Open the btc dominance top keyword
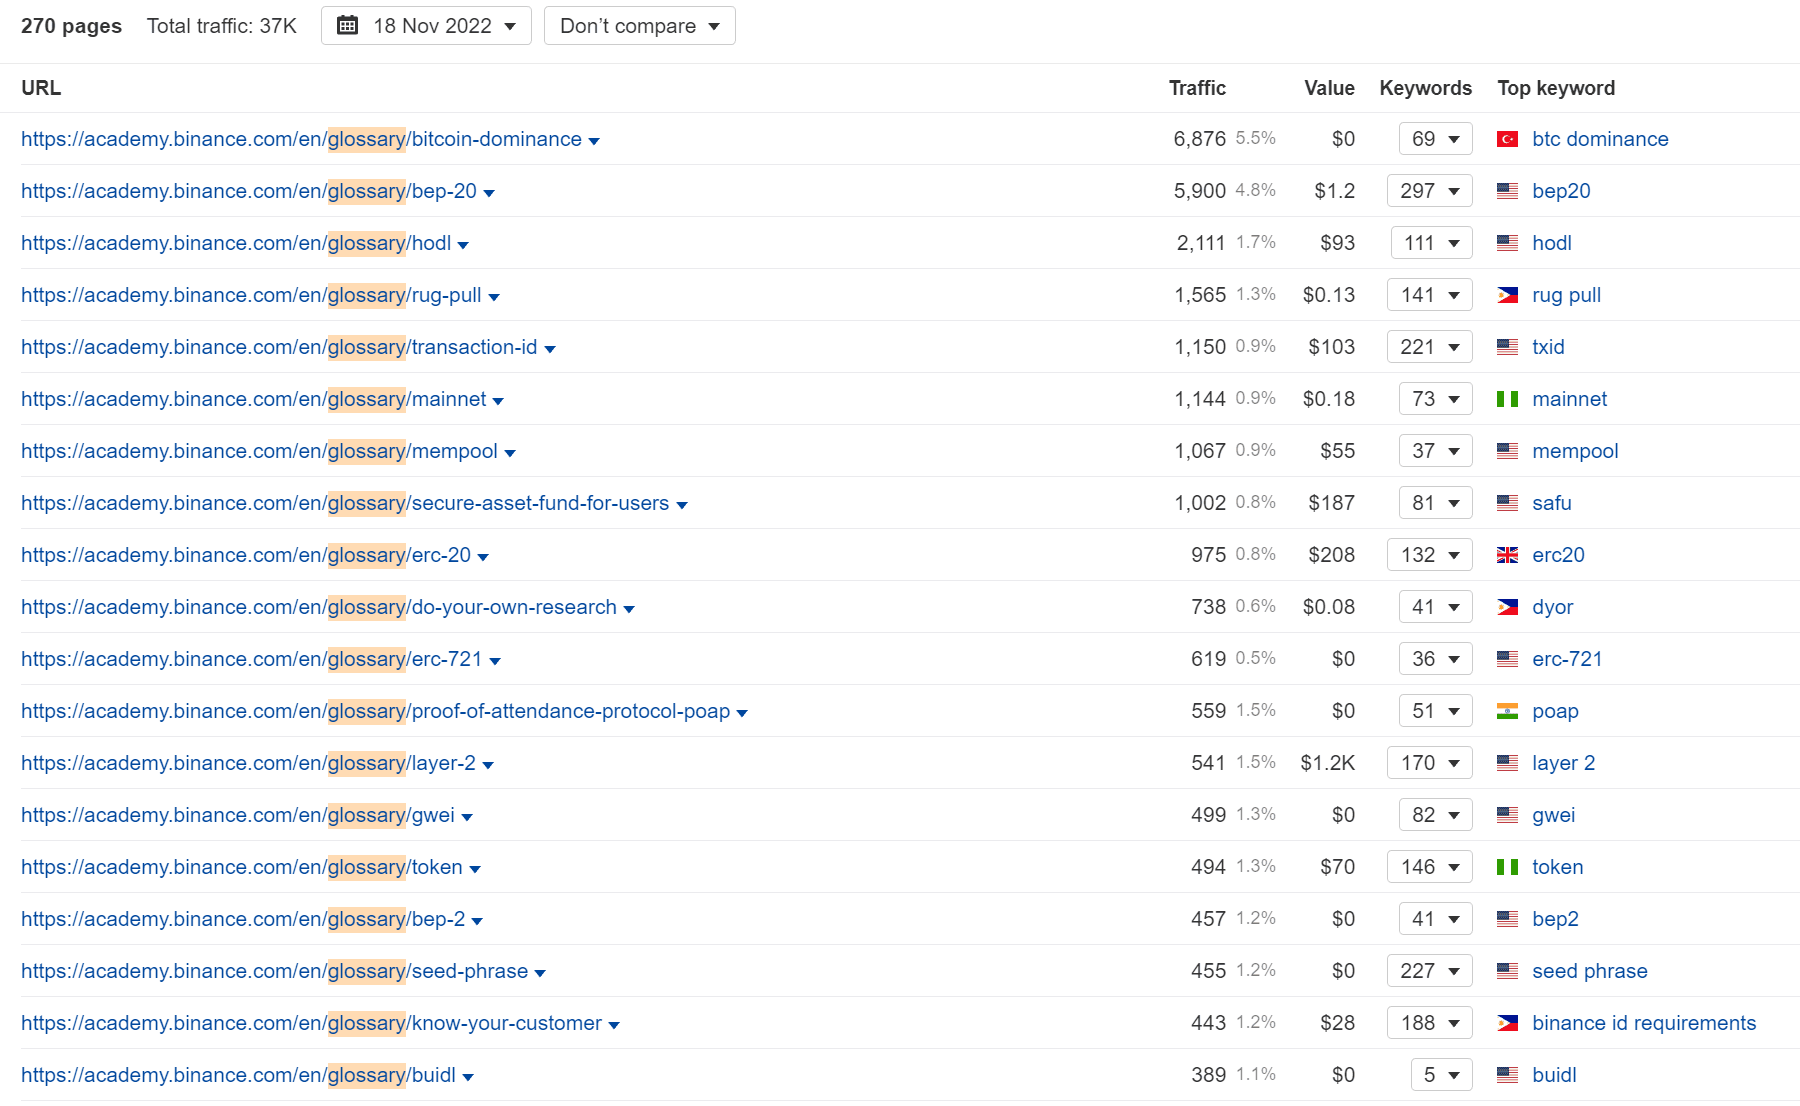Image resolution: width=1800 pixels, height=1106 pixels. (1600, 139)
